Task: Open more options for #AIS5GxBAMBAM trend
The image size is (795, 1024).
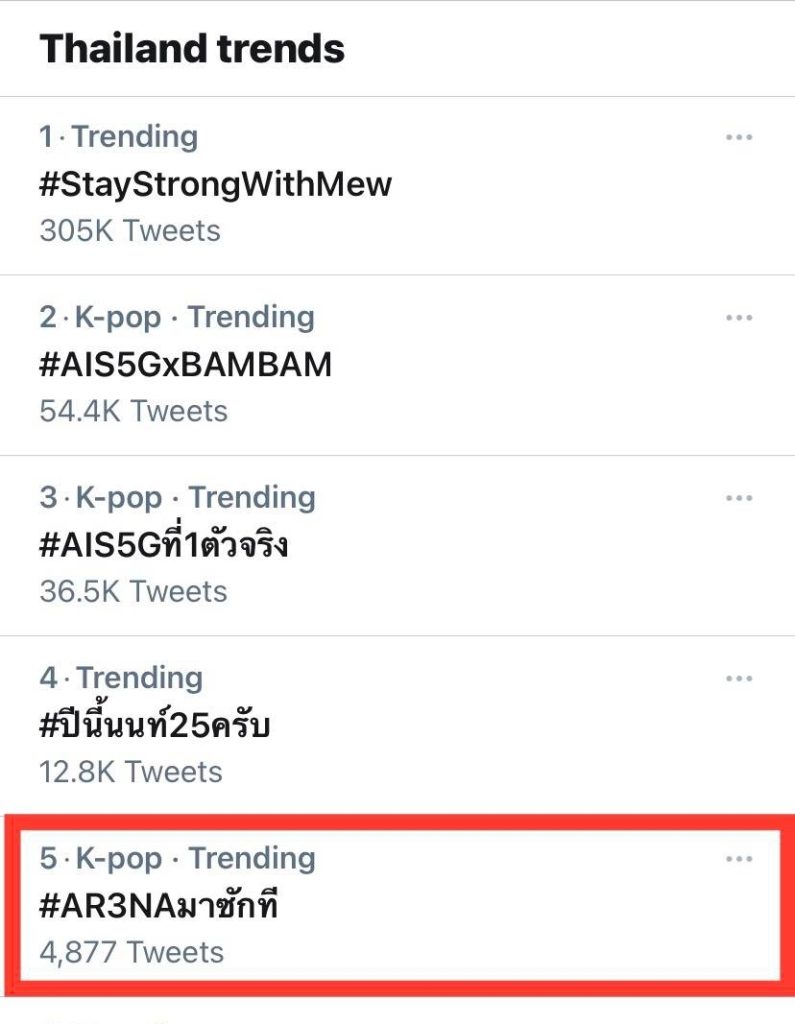Action: [739, 318]
